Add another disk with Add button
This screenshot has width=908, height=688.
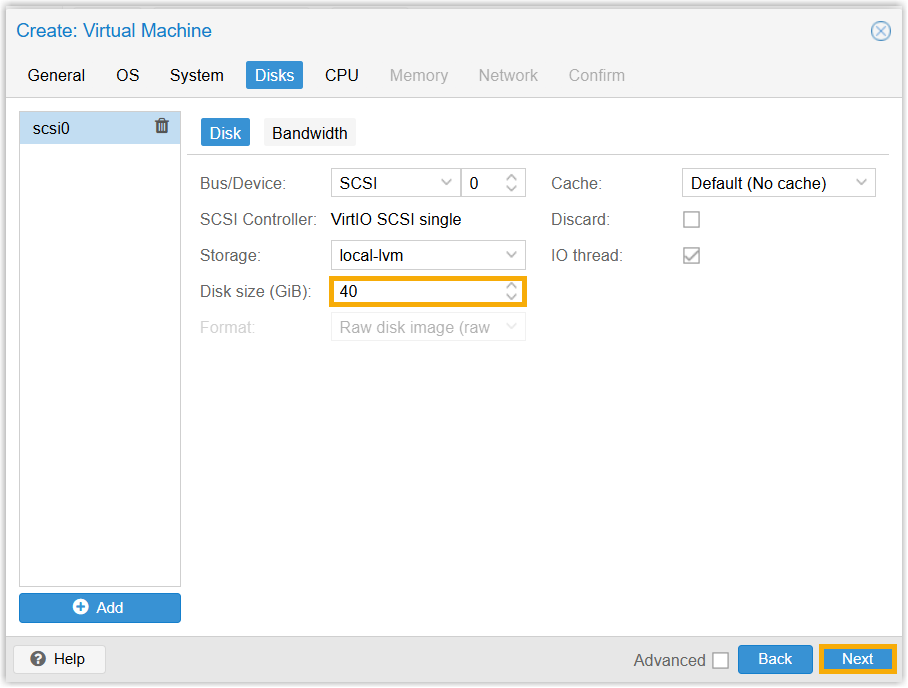click(100, 608)
